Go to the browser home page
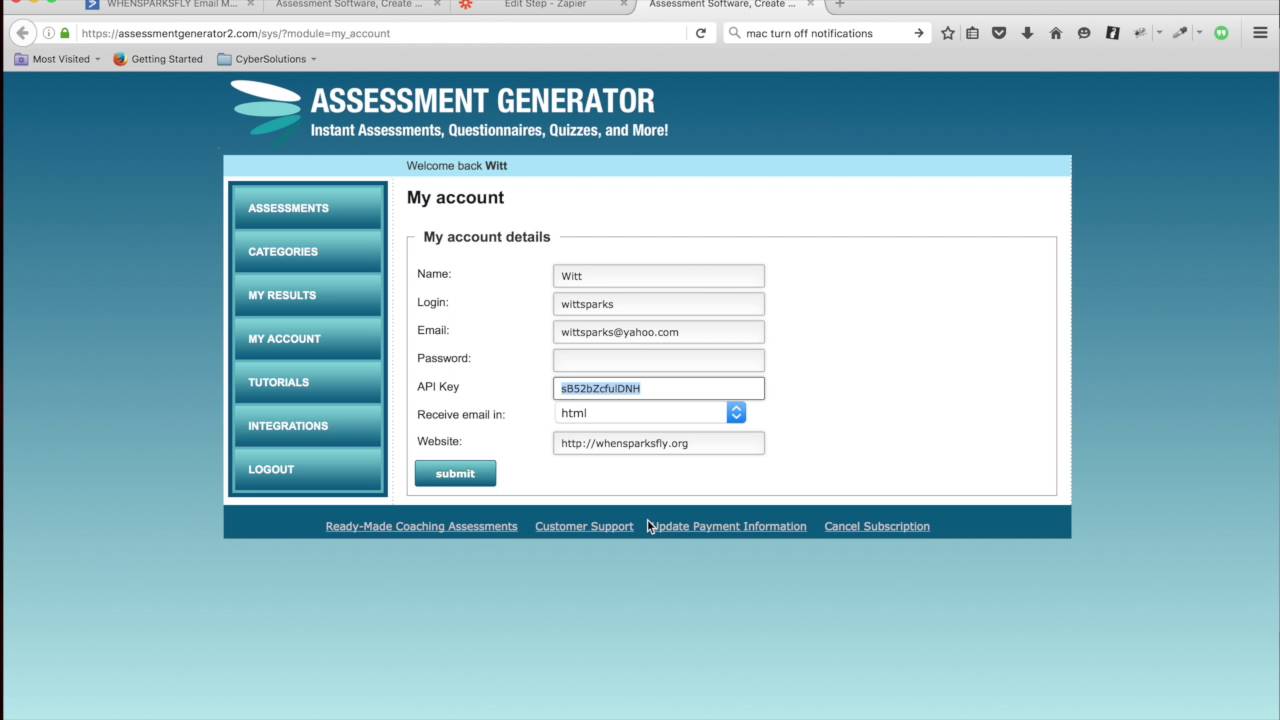 pyautogui.click(x=1055, y=33)
